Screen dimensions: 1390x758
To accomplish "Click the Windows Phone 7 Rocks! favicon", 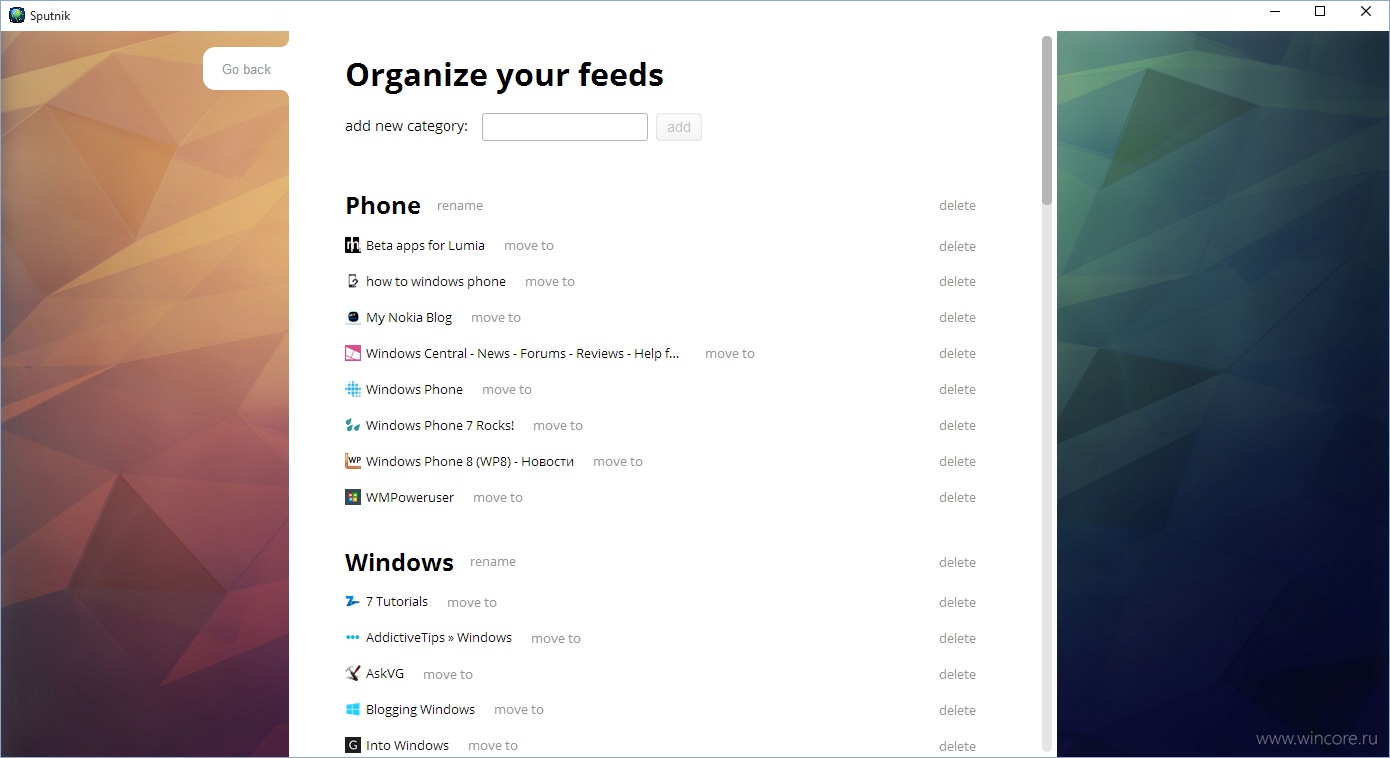I will (x=353, y=425).
